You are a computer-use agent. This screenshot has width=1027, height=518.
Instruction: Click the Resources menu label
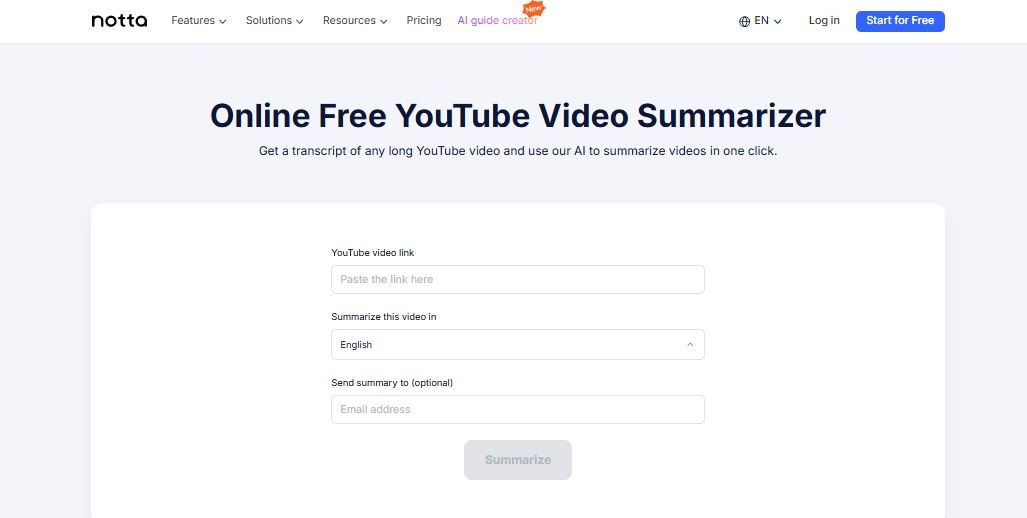349,21
